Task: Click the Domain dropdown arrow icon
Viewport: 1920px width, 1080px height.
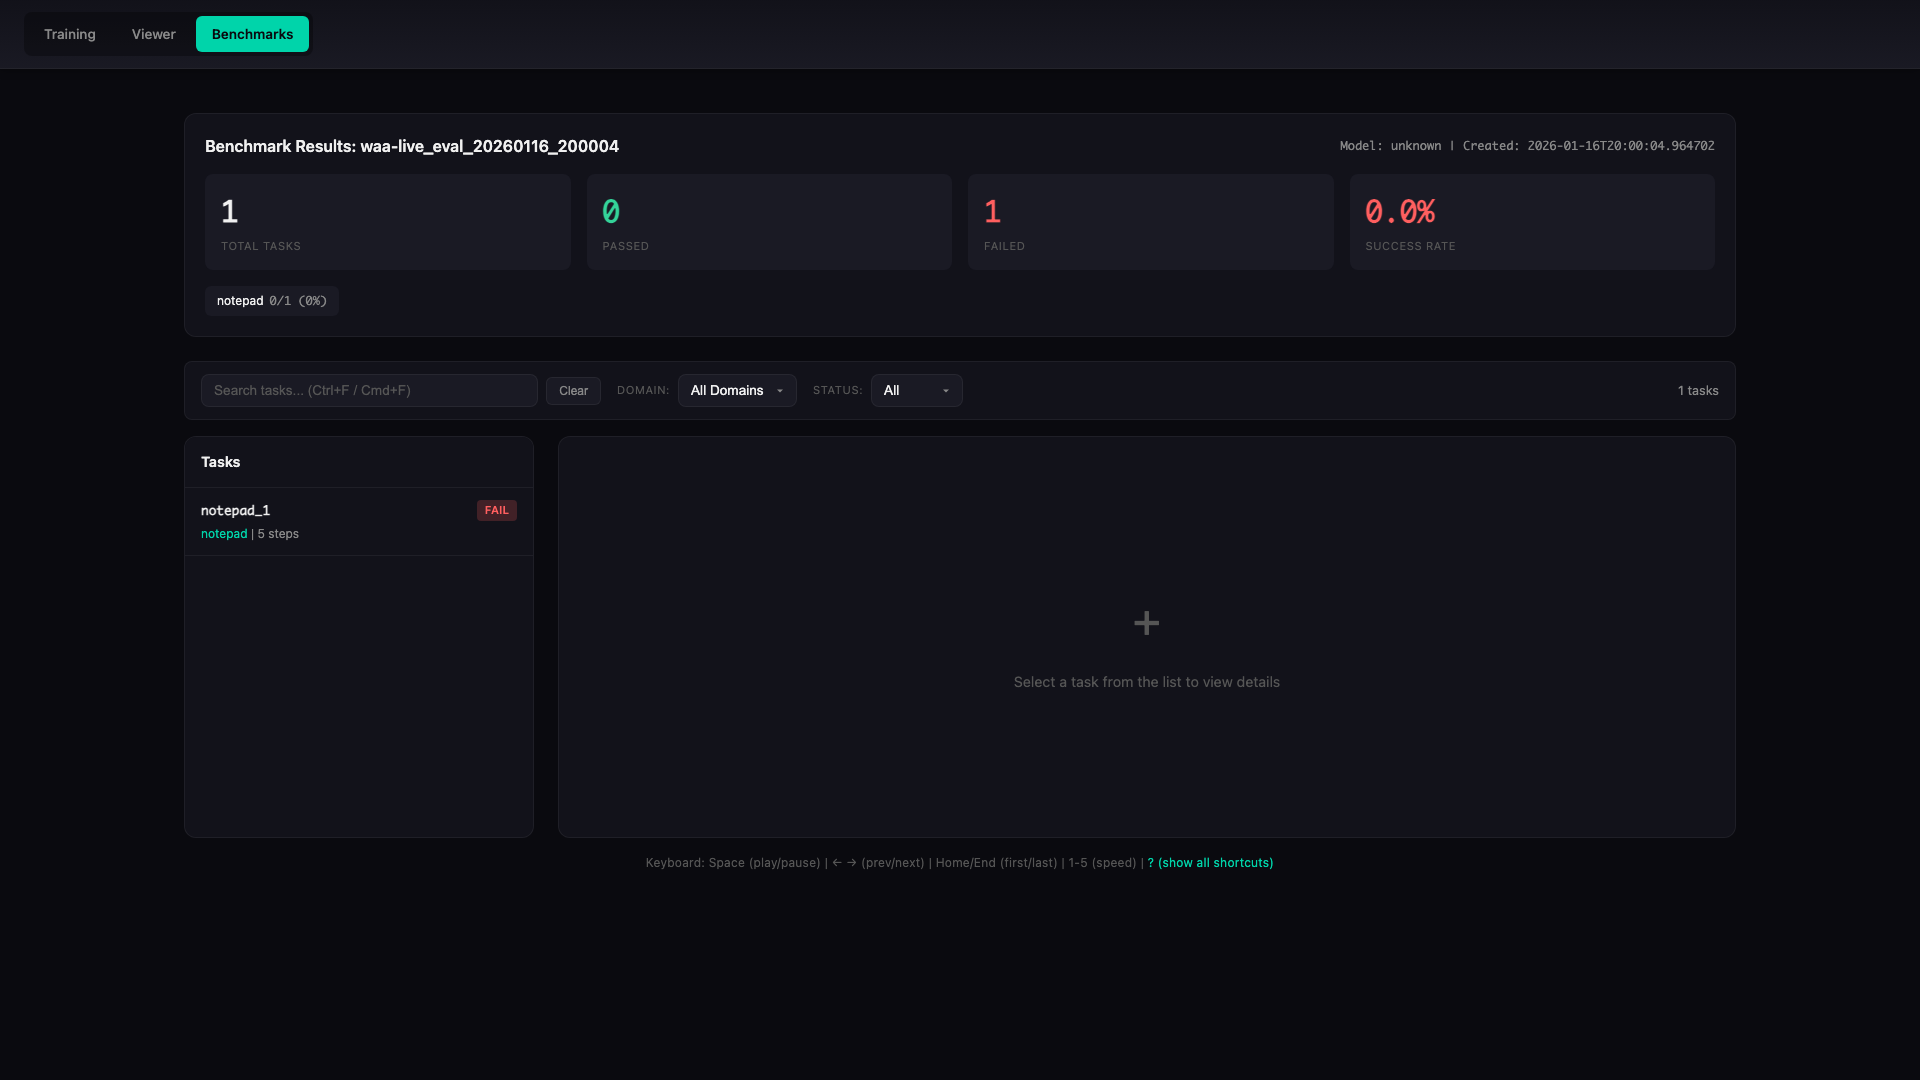Action: pos(780,391)
